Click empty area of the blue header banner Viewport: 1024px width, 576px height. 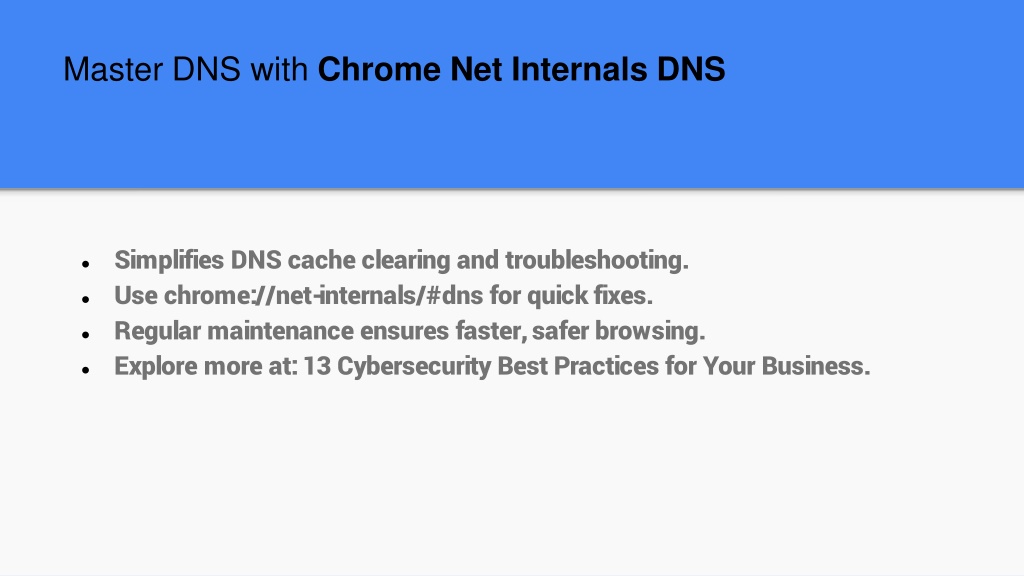849,131
